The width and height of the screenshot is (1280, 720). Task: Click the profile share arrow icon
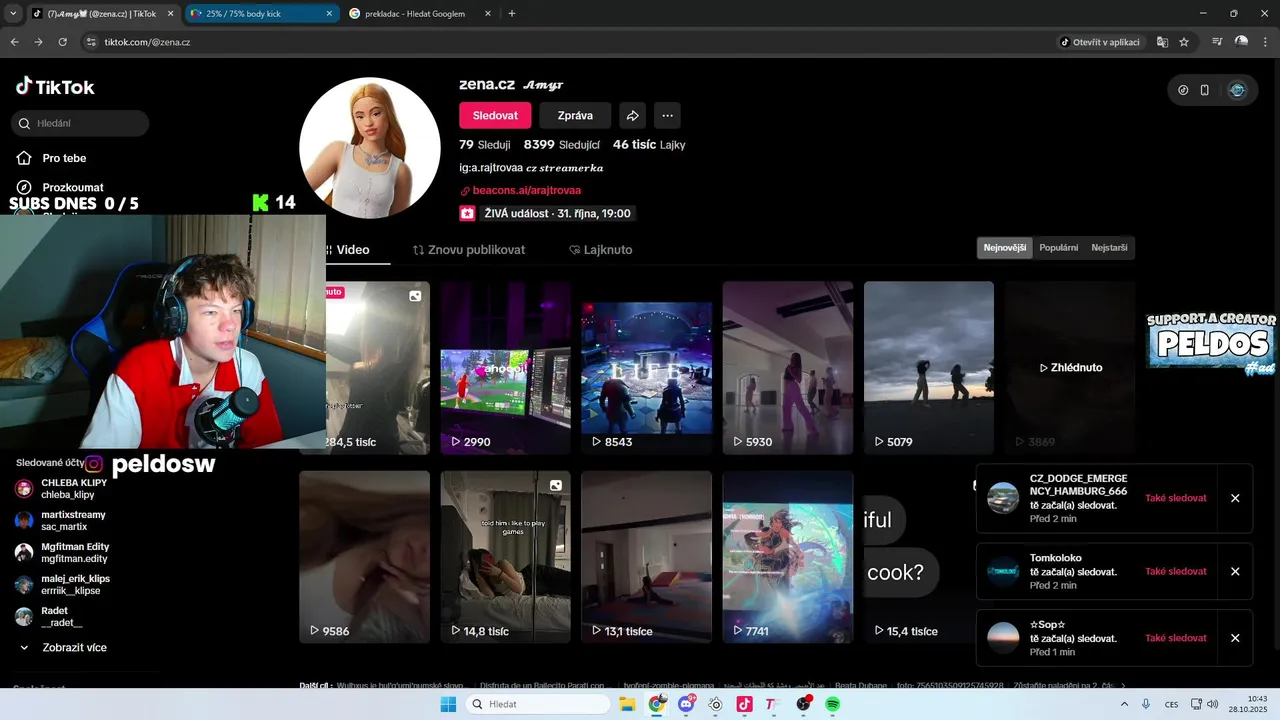click(632, 115)
